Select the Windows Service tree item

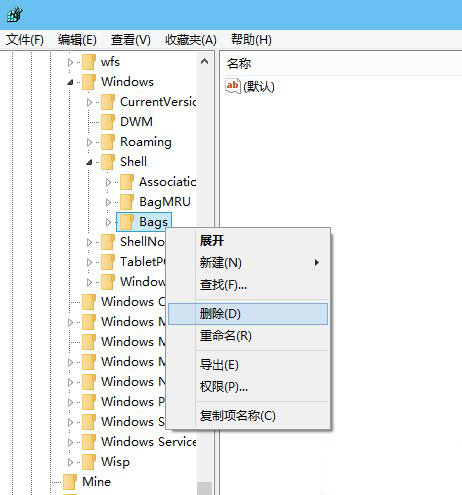tap(148, 442)
